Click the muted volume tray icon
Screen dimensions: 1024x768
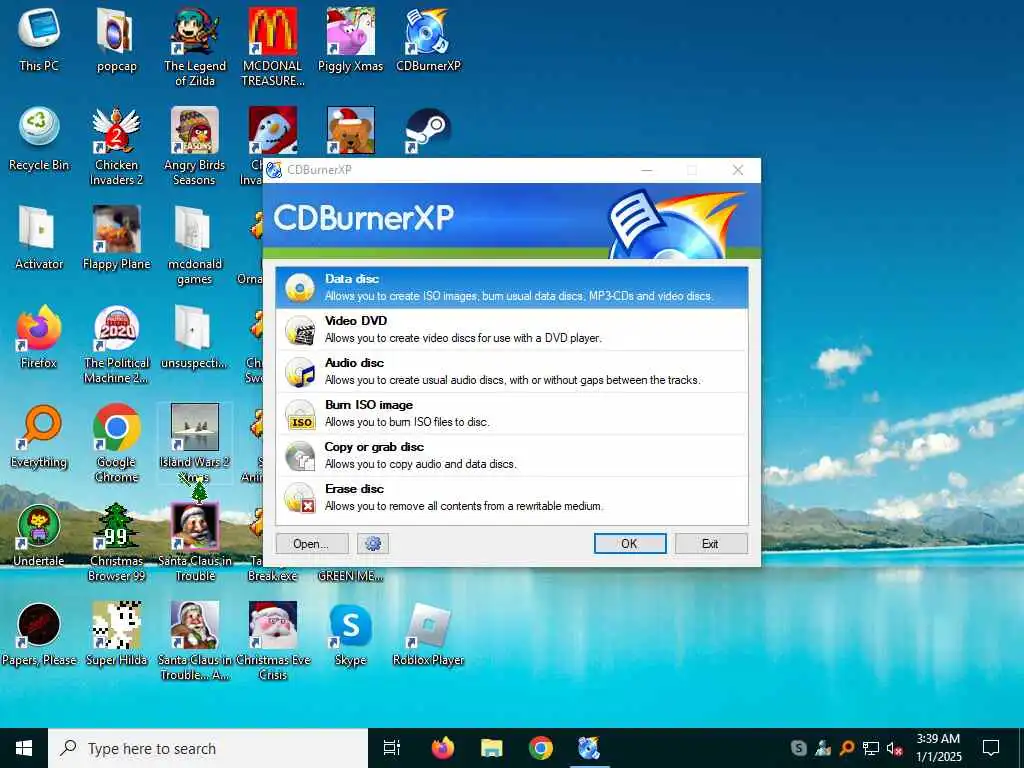point(895,748)
